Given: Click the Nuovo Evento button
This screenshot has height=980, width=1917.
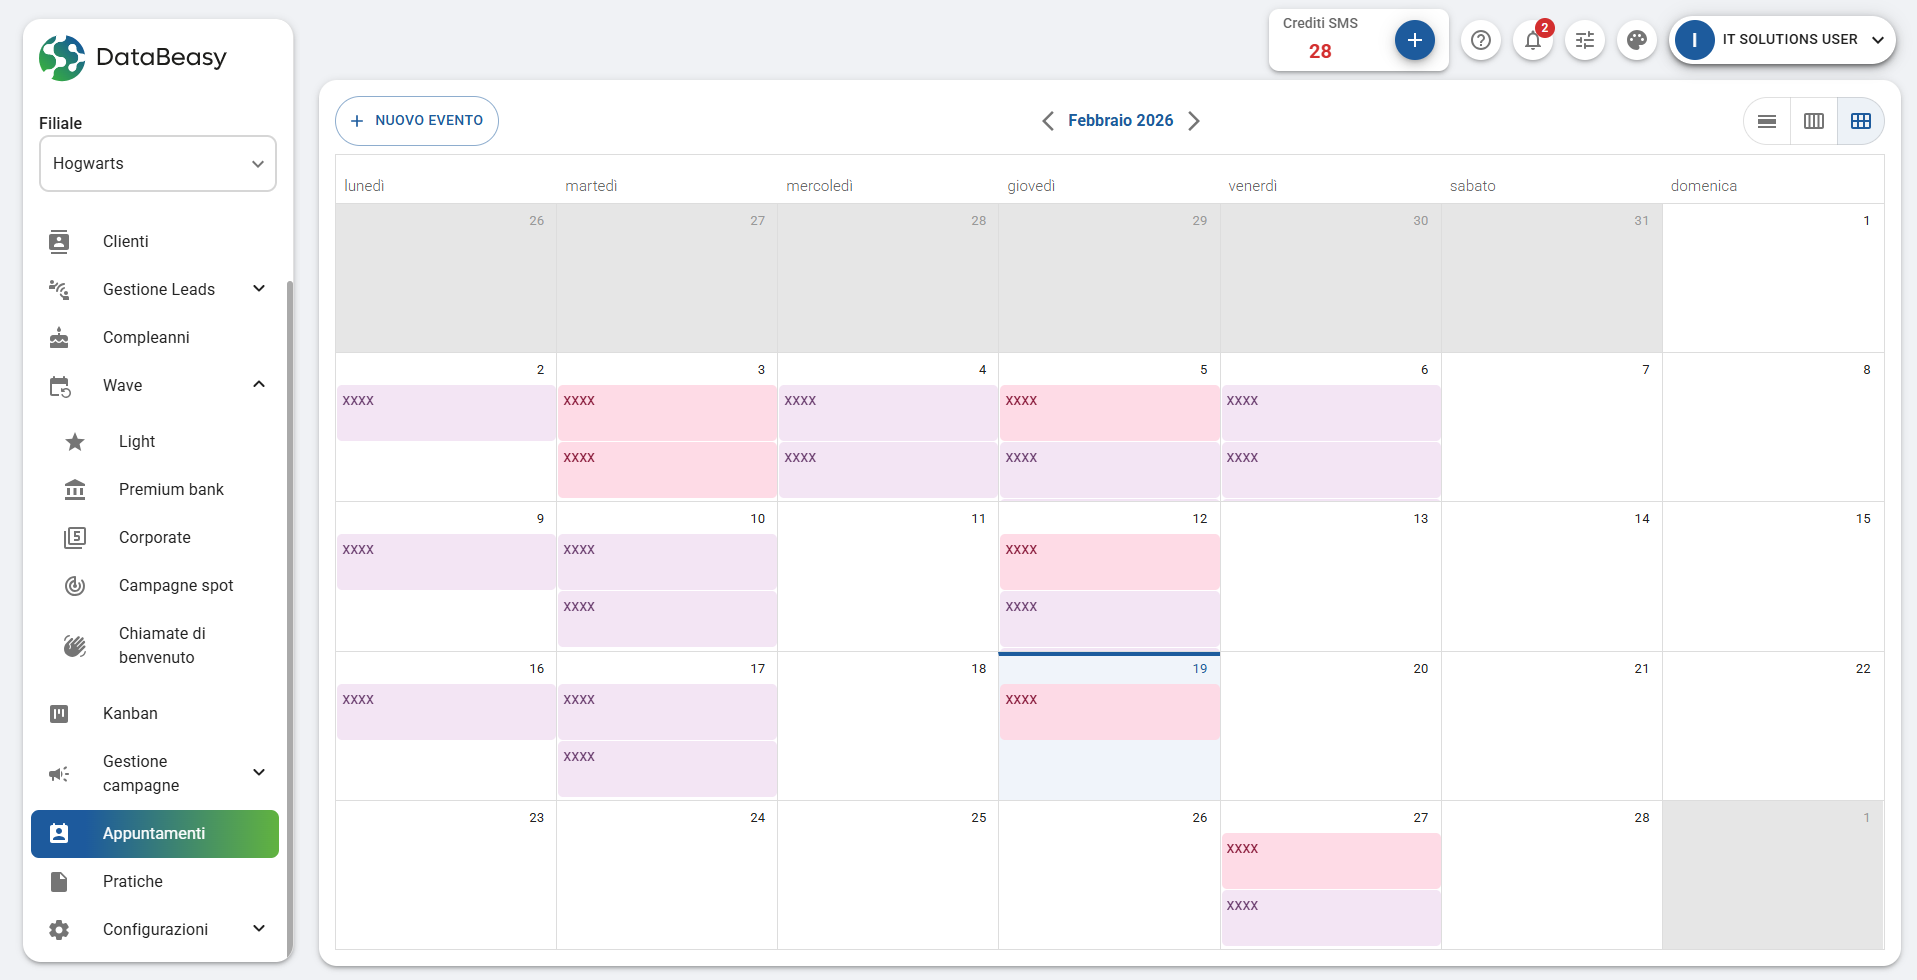Looking at the screenshot, I should (417, 121).
